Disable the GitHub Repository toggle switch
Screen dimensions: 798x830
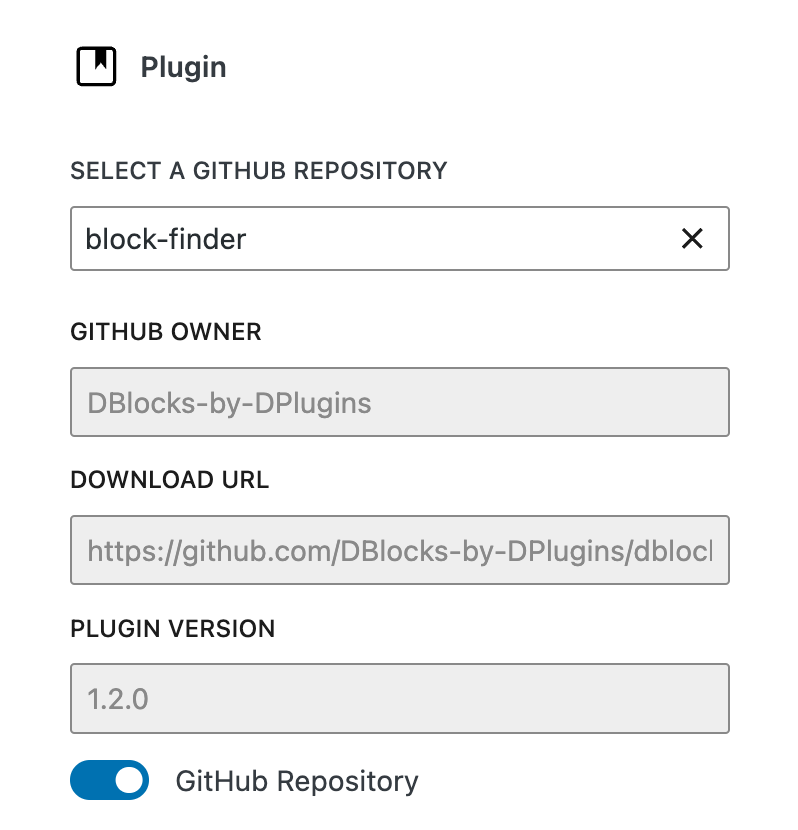[x=110, y=780]
